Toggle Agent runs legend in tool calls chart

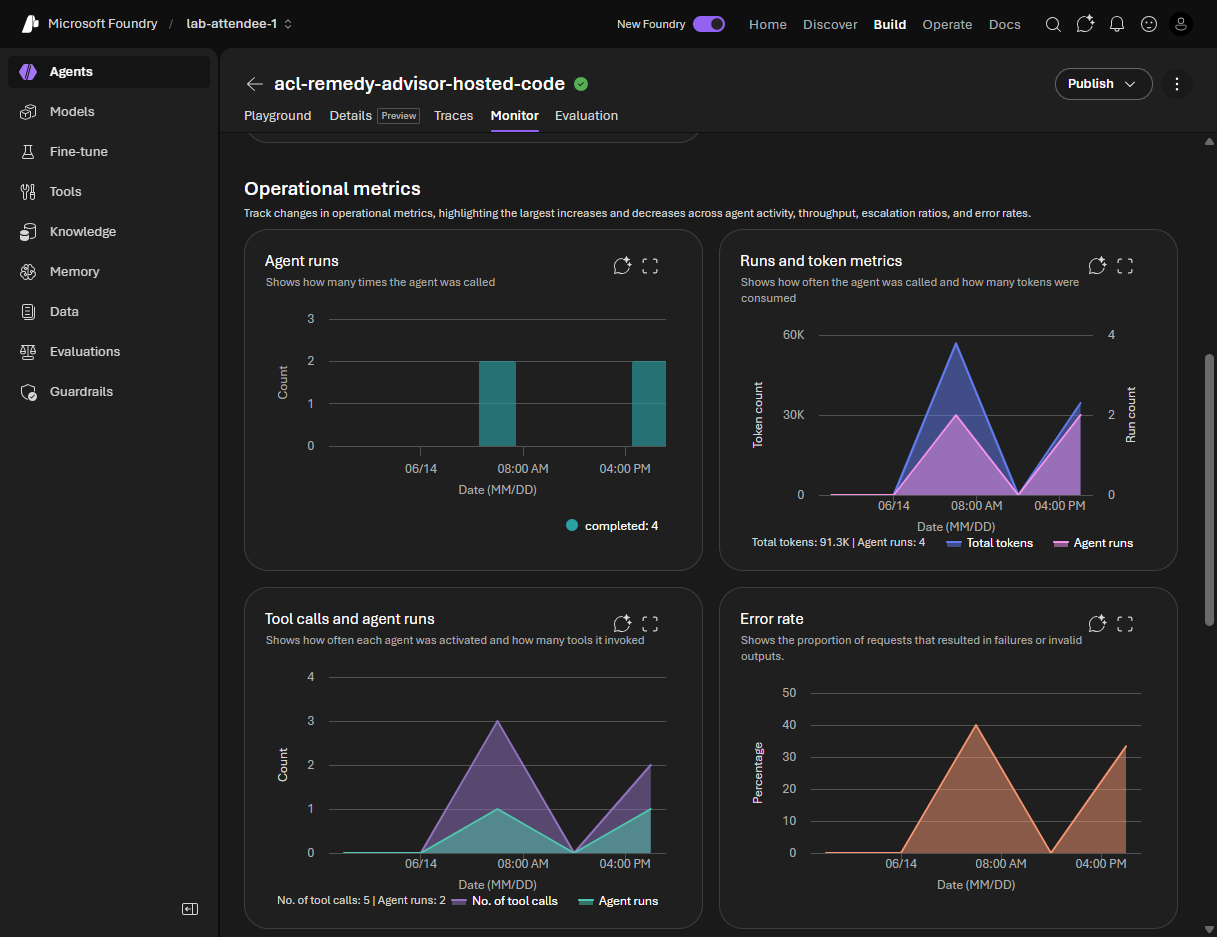[618, 901]
